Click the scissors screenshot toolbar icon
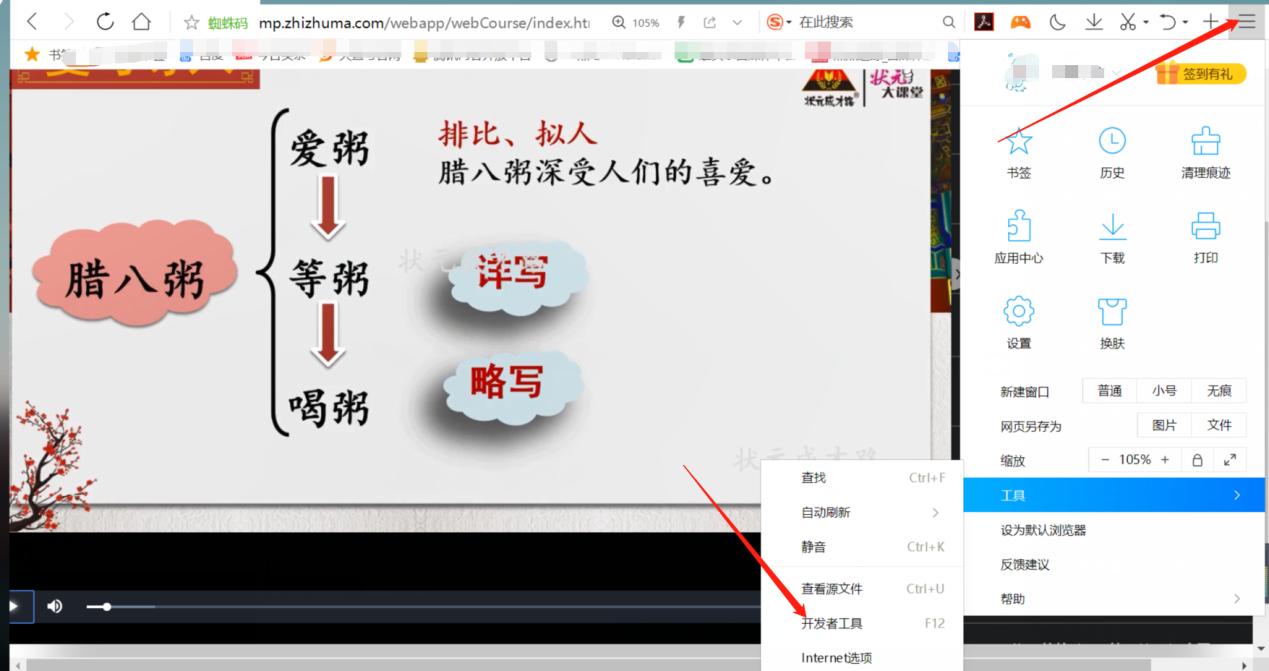 coord(1126,20)
